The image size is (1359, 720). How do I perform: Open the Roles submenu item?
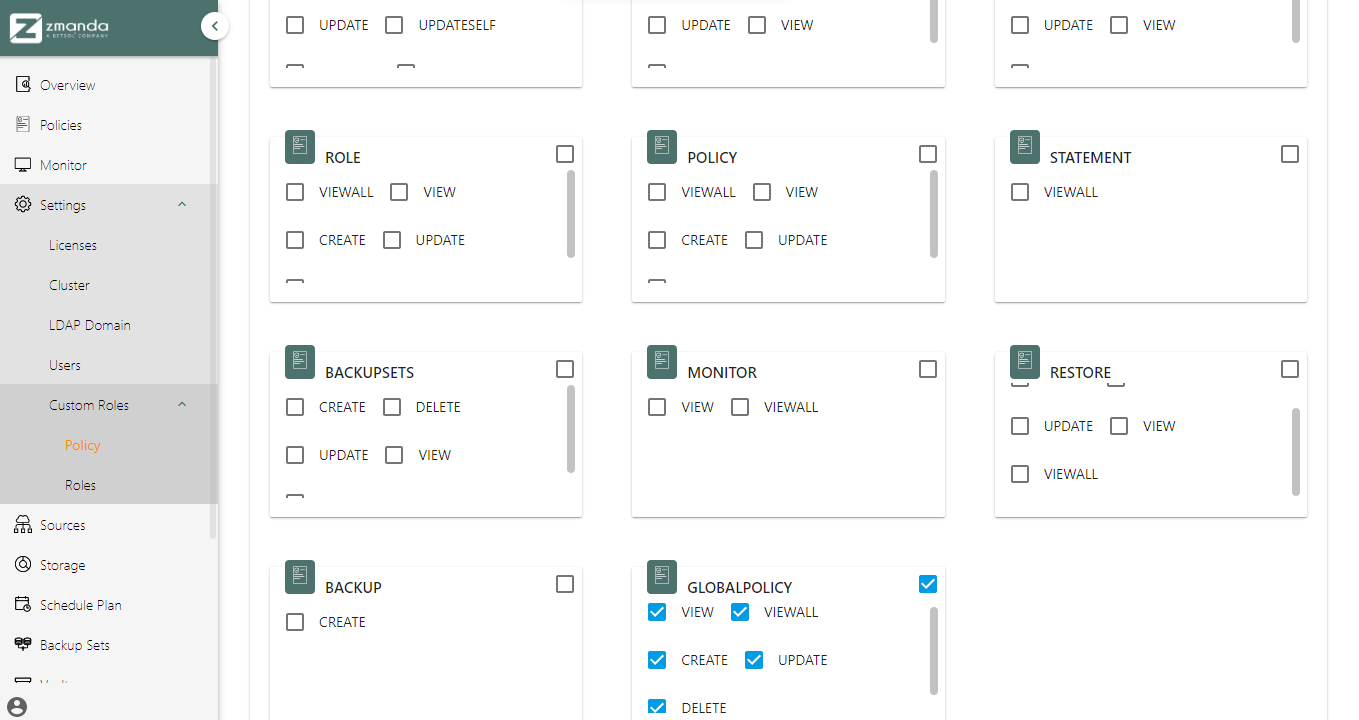click(81, 485)
